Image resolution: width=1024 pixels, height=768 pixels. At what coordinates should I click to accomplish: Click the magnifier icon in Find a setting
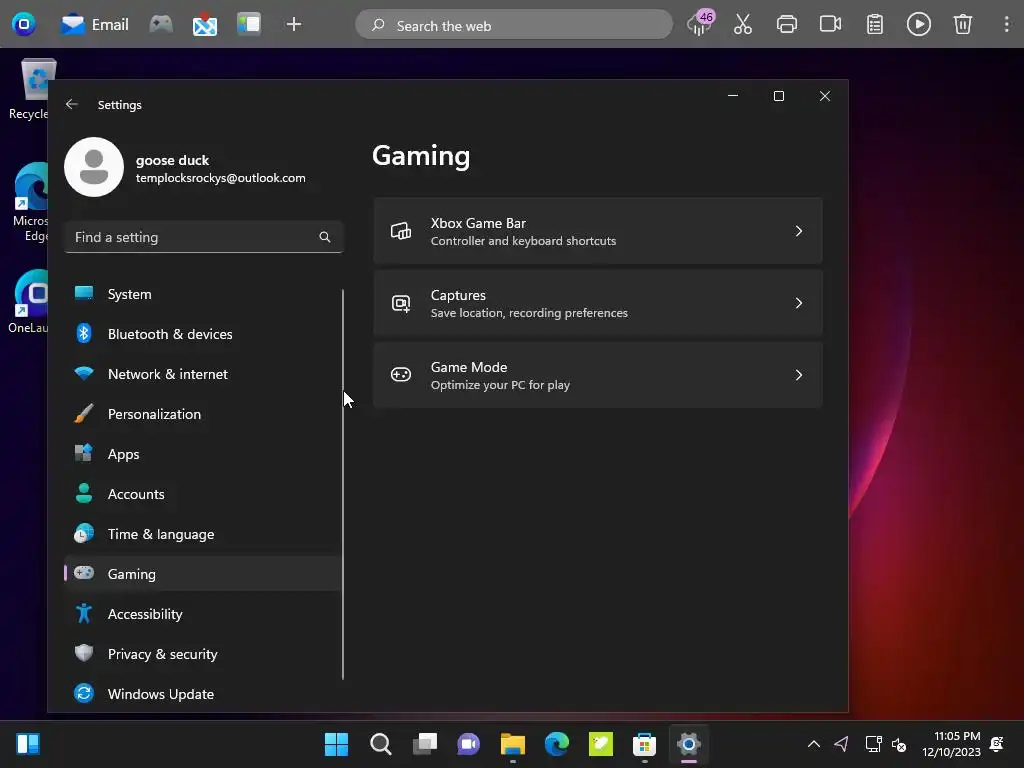pos(325,237)
